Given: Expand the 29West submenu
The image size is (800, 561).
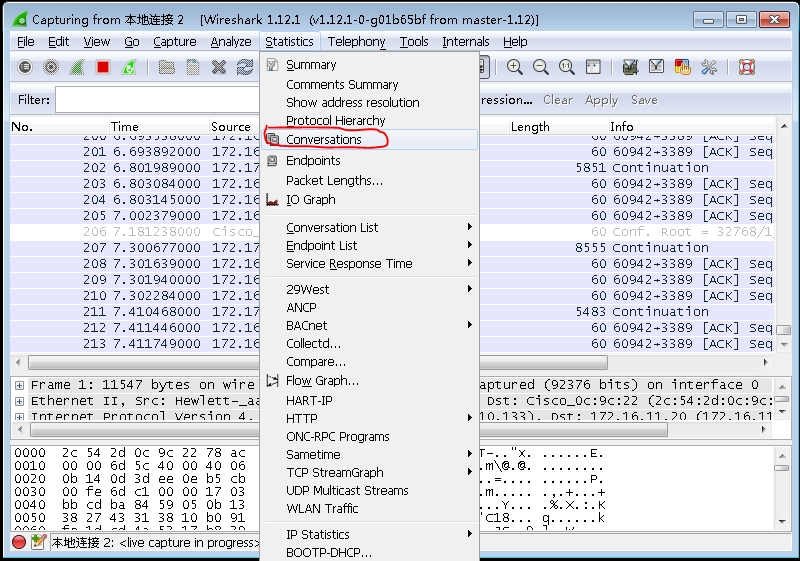Looking at the screenshot, I should [370, 290].
